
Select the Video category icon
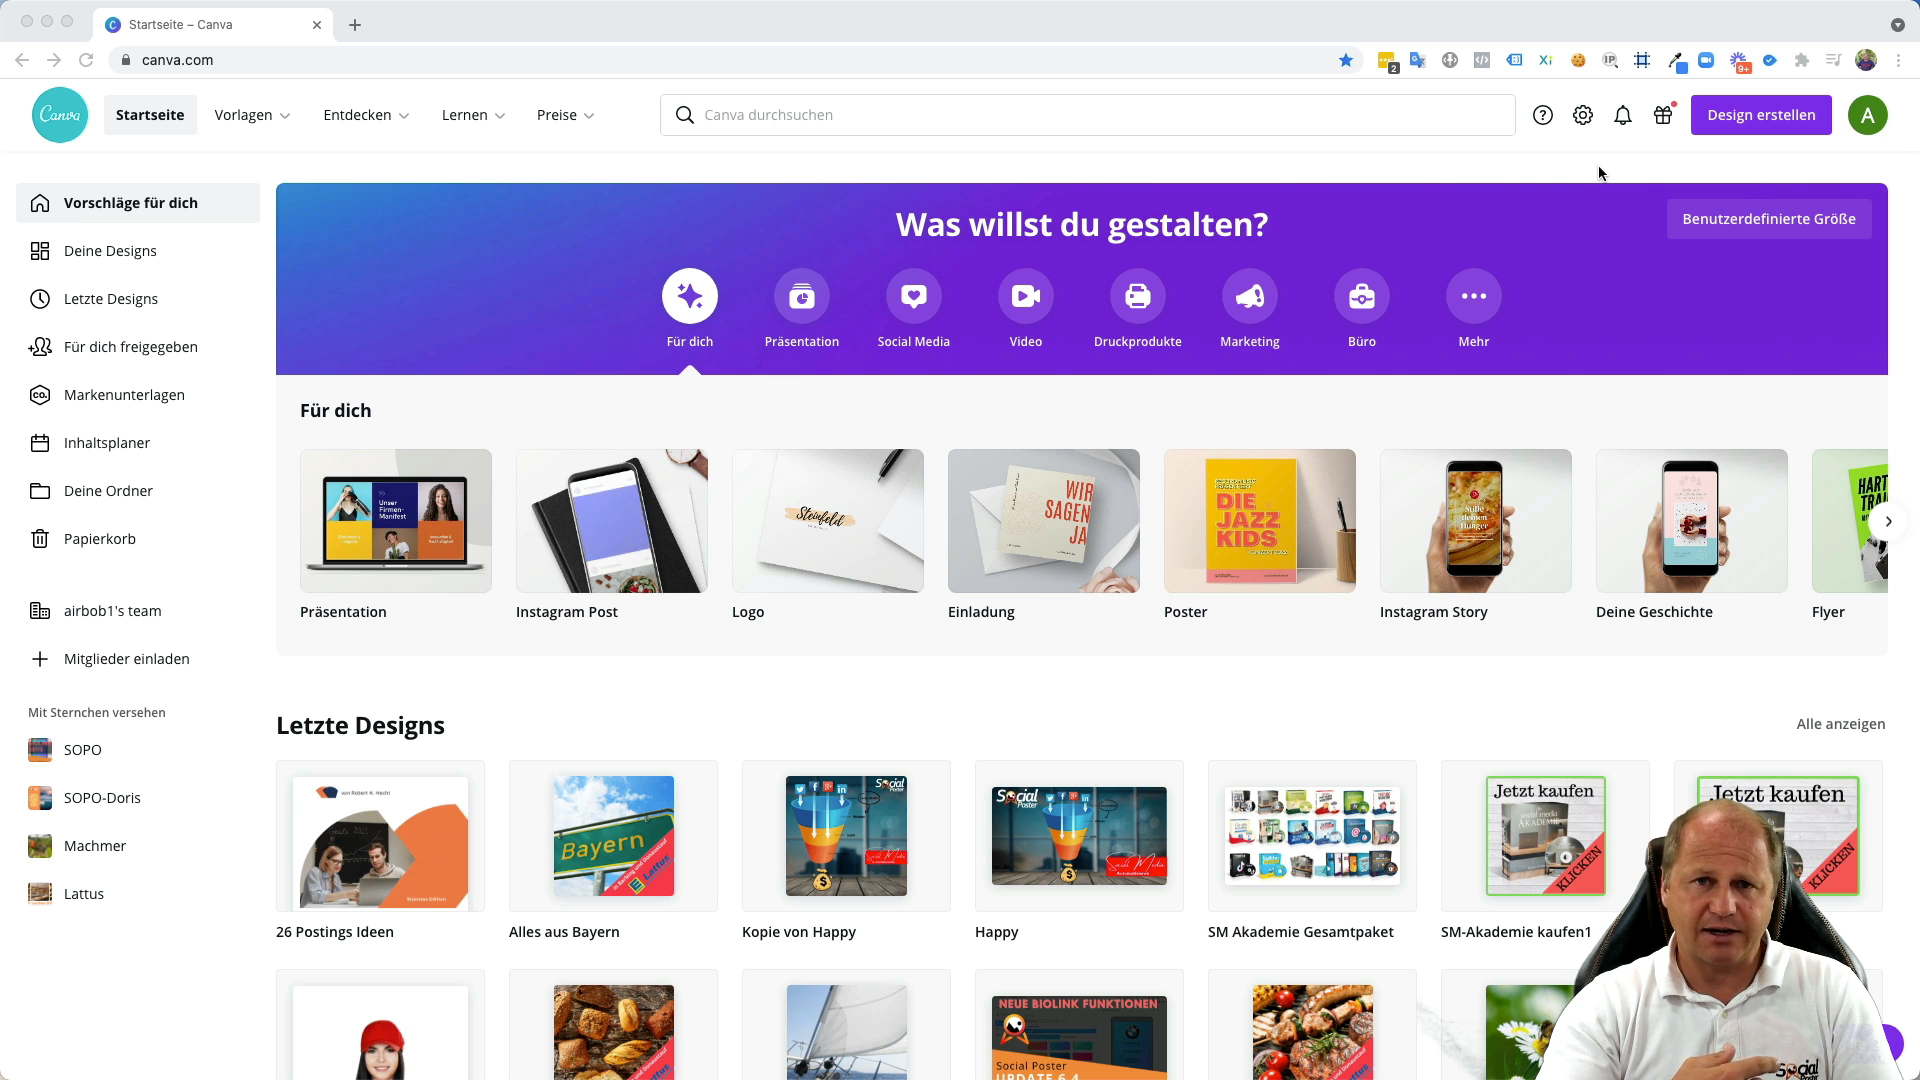[1026, 296]
